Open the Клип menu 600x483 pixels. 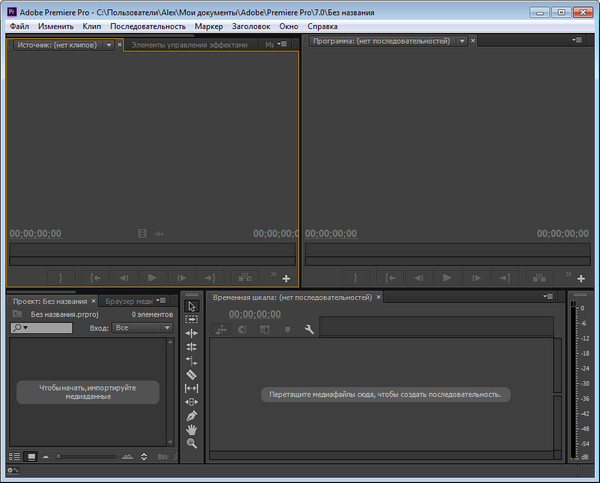click(x=92, y=26)
